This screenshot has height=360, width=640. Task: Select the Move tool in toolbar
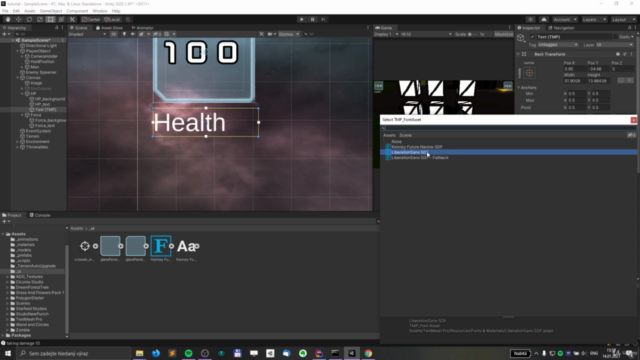(x=18, y=19)
